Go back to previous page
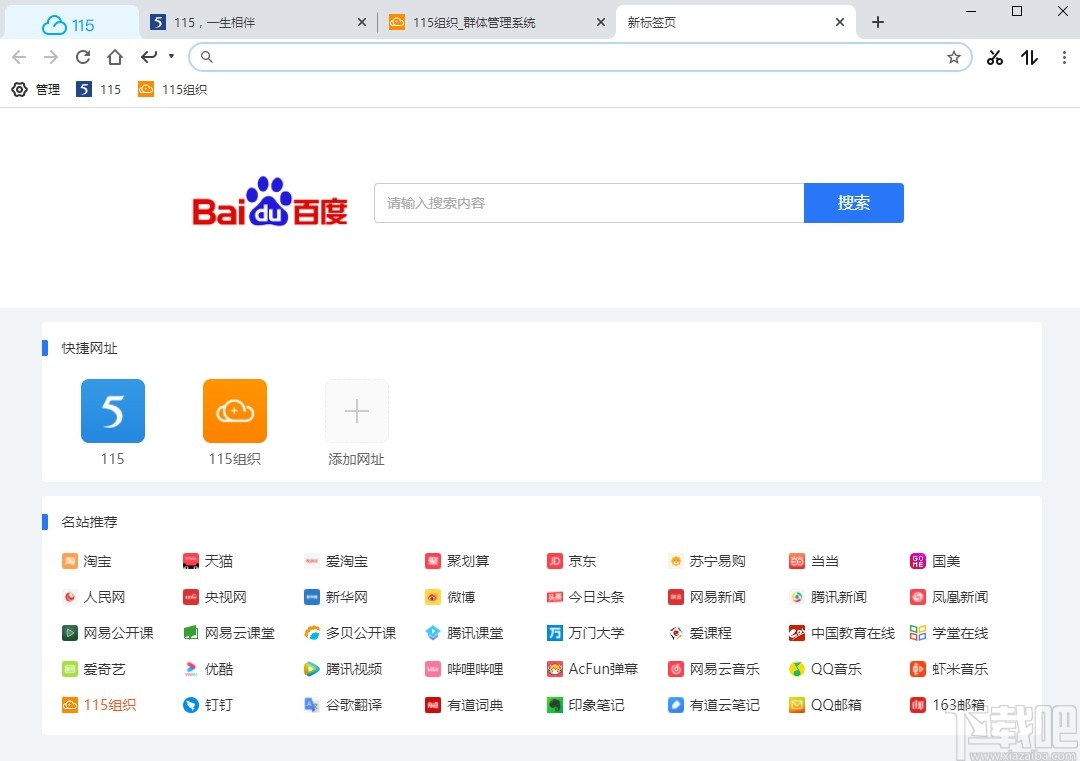 pyautogui.click(x=19, y=57)
